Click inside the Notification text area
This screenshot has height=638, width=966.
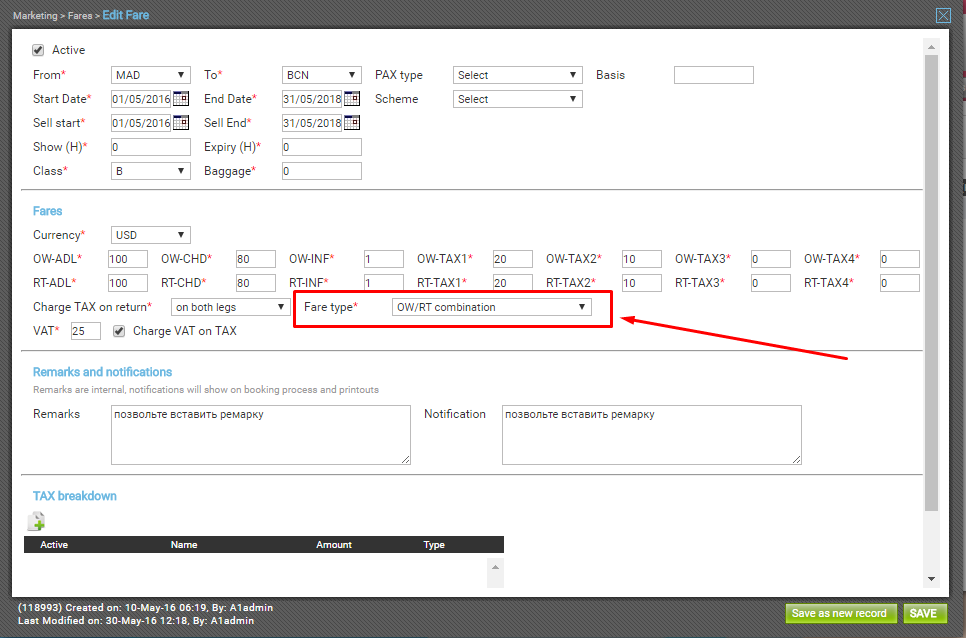tap(652, 435)
